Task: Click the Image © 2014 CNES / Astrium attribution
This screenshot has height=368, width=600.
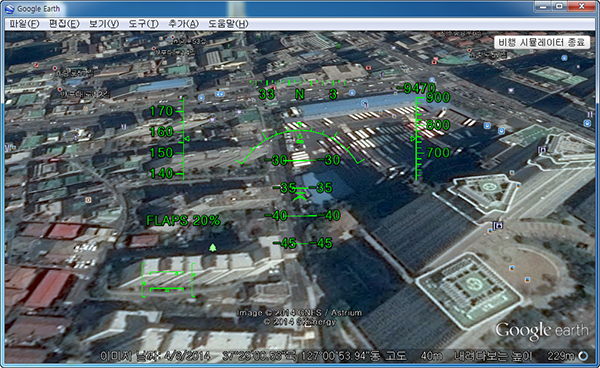Action: (299, 313)
